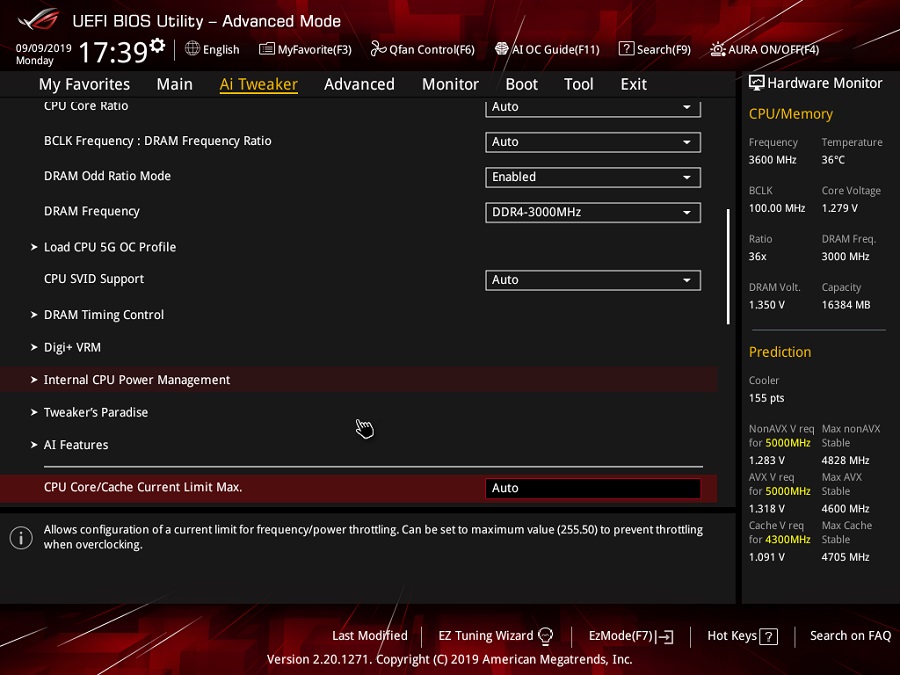Click the 17:39 clock display
The height and width of the screenshot is (675, 900).
click(x=113, y=52)
